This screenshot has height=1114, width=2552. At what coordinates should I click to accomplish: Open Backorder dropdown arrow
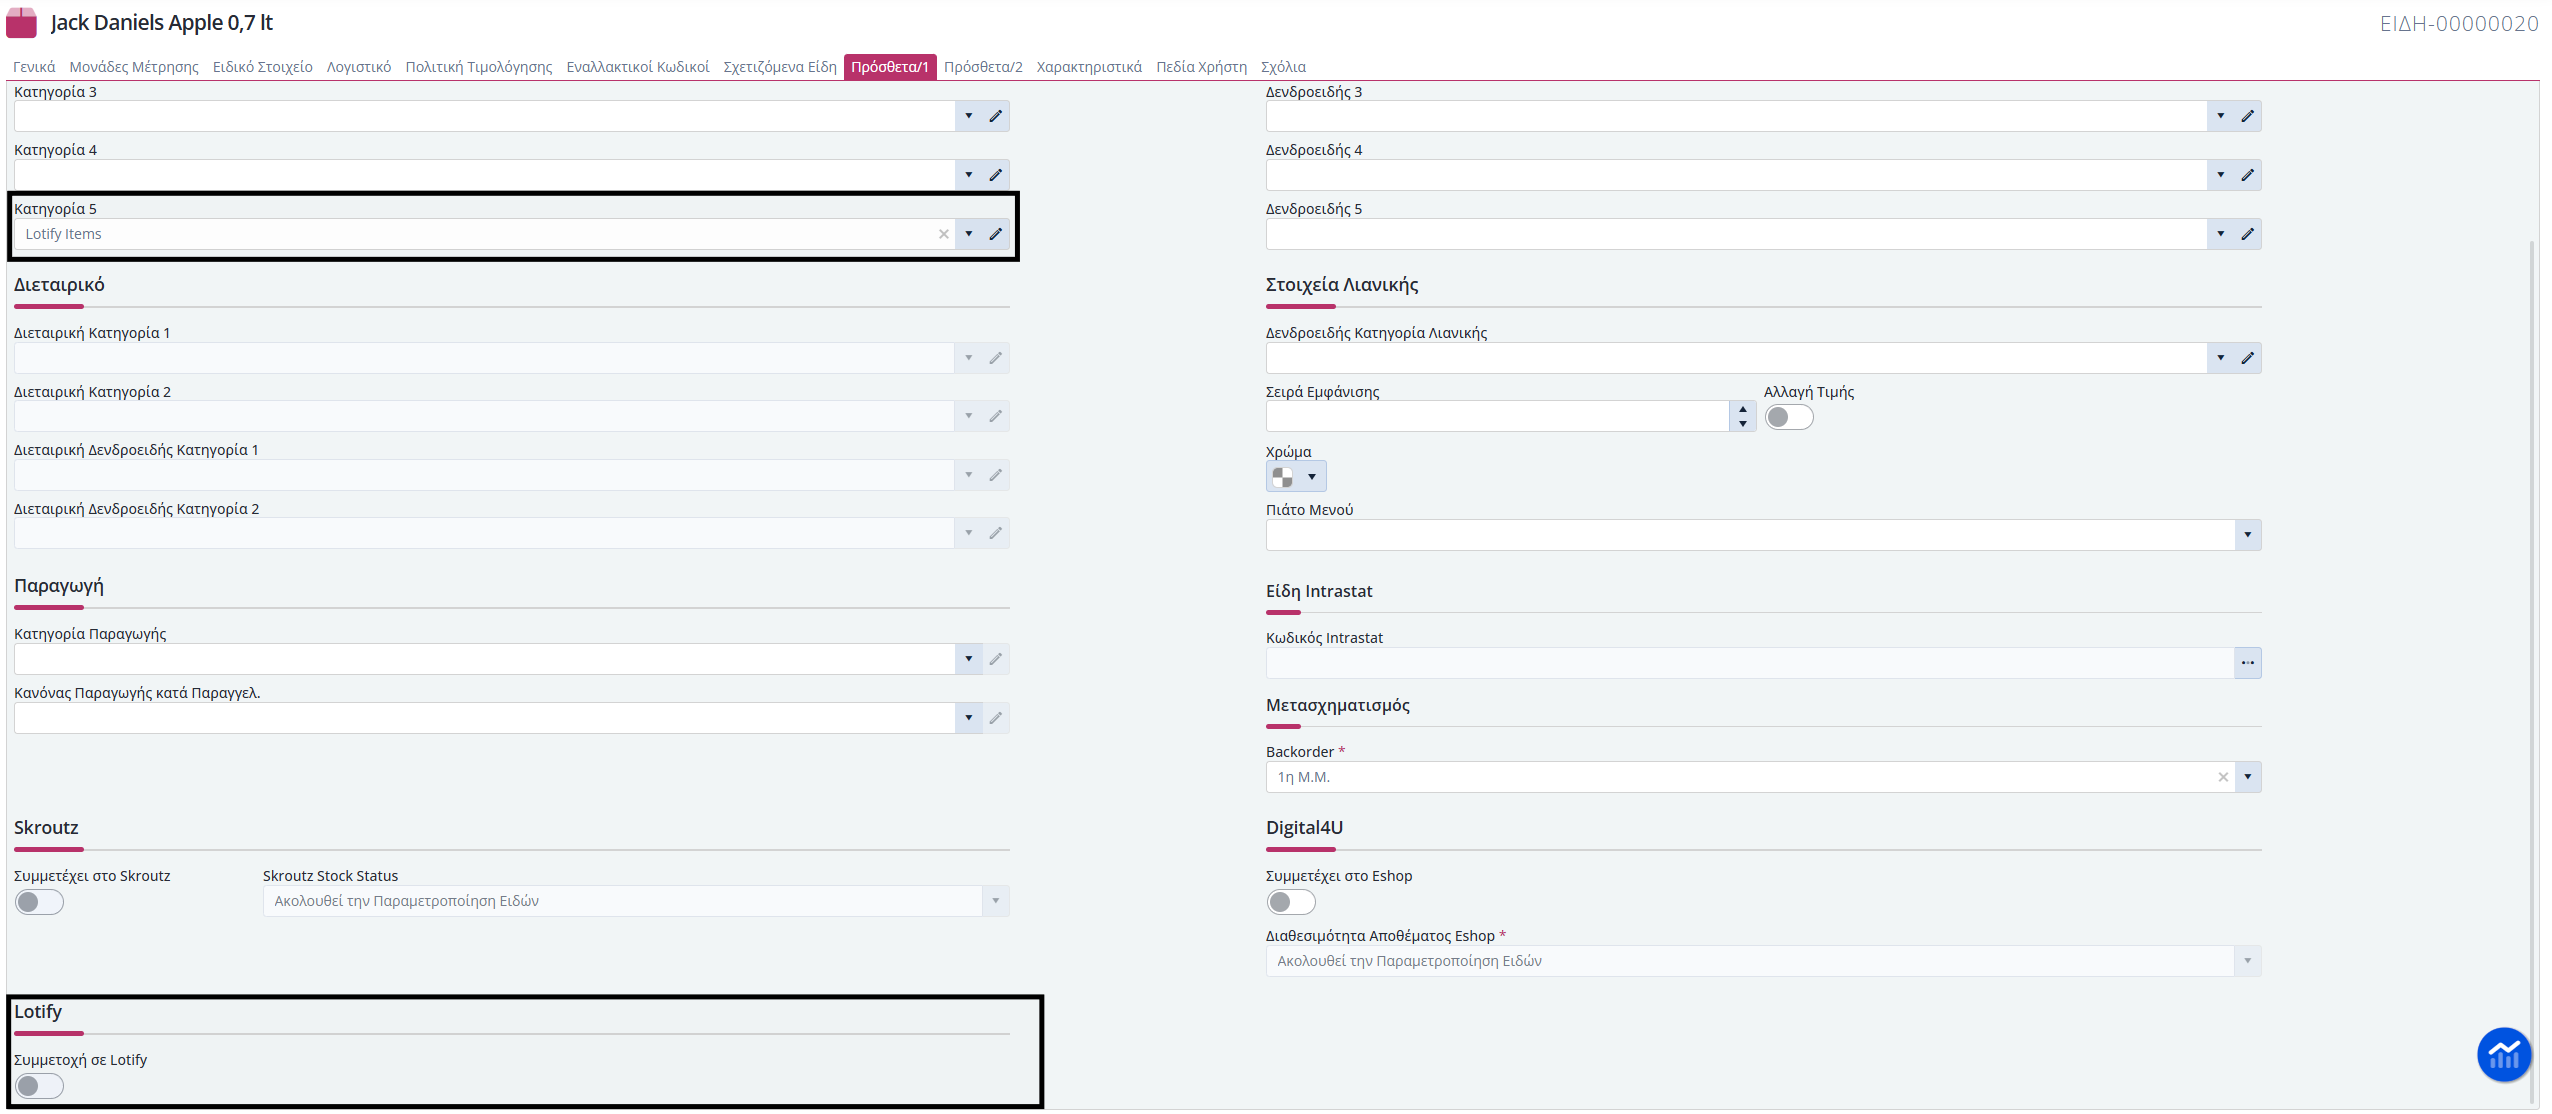pyautogui.click(x=2248, y=777)
